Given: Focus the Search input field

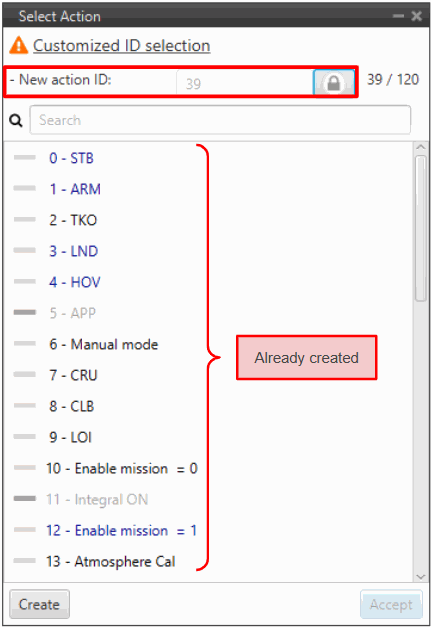Looking at the screenshot, I should coord(220,120).
